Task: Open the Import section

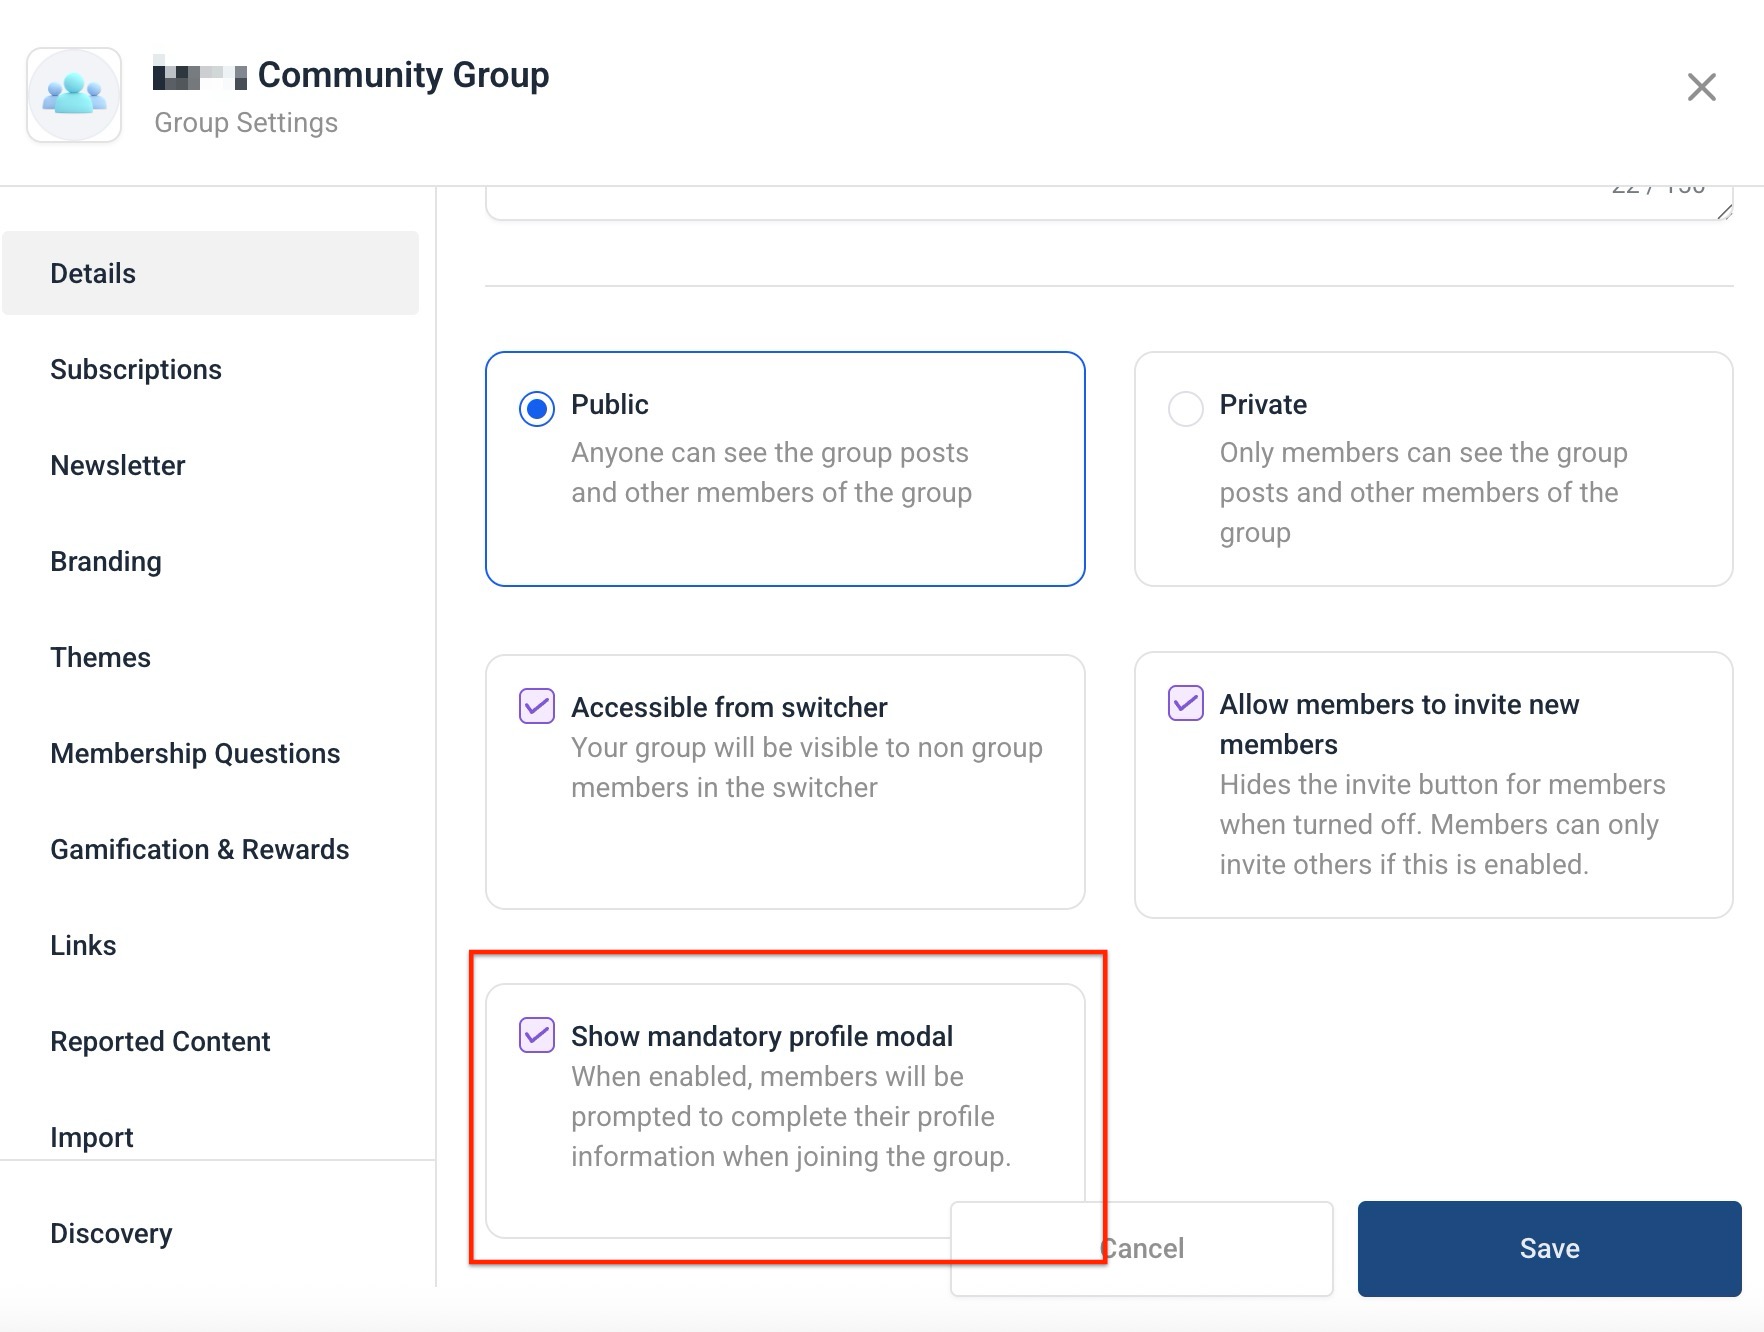Action: (x=92, y=1137)
